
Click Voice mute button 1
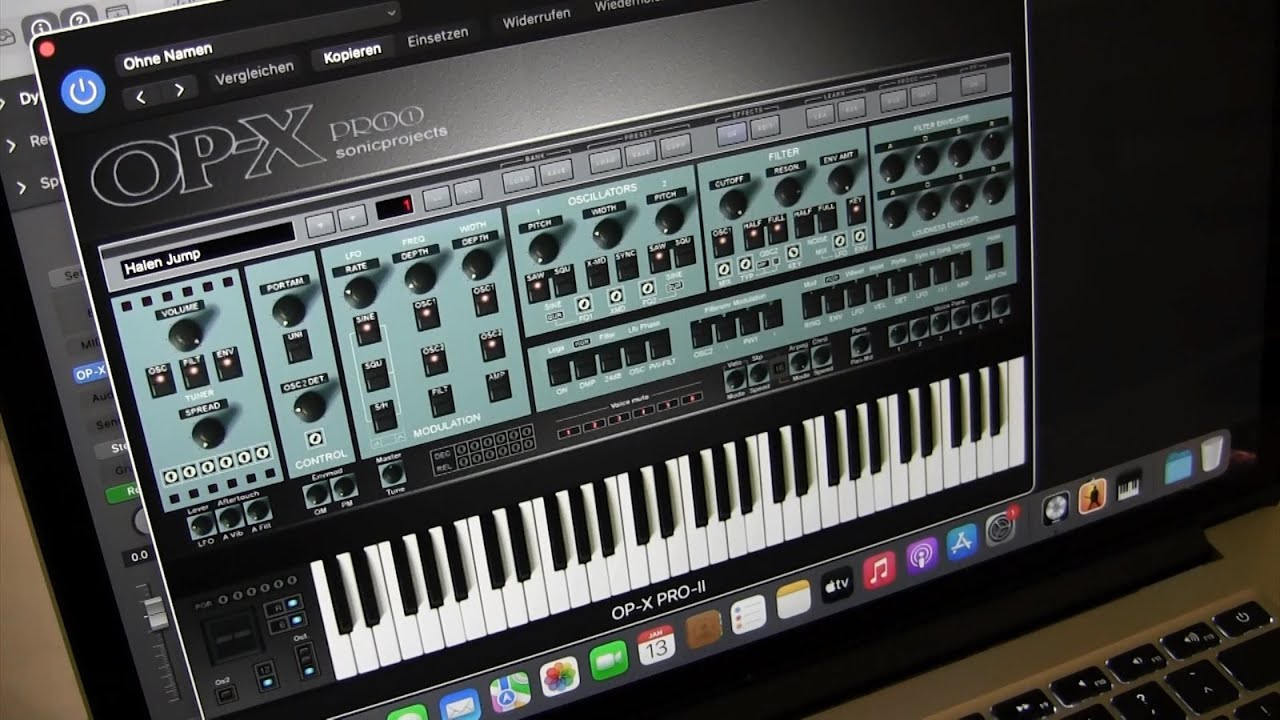click(x=569, y=430)
